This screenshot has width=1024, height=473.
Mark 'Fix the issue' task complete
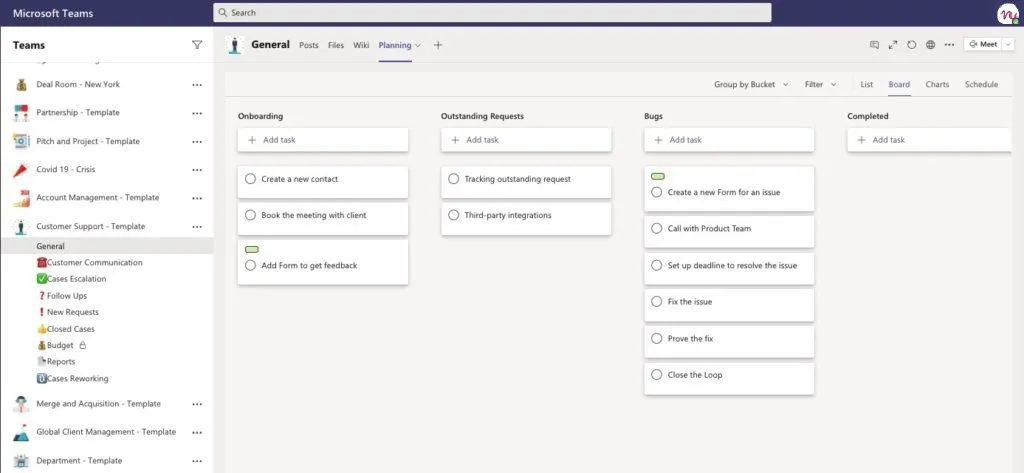tap(656, 302)
